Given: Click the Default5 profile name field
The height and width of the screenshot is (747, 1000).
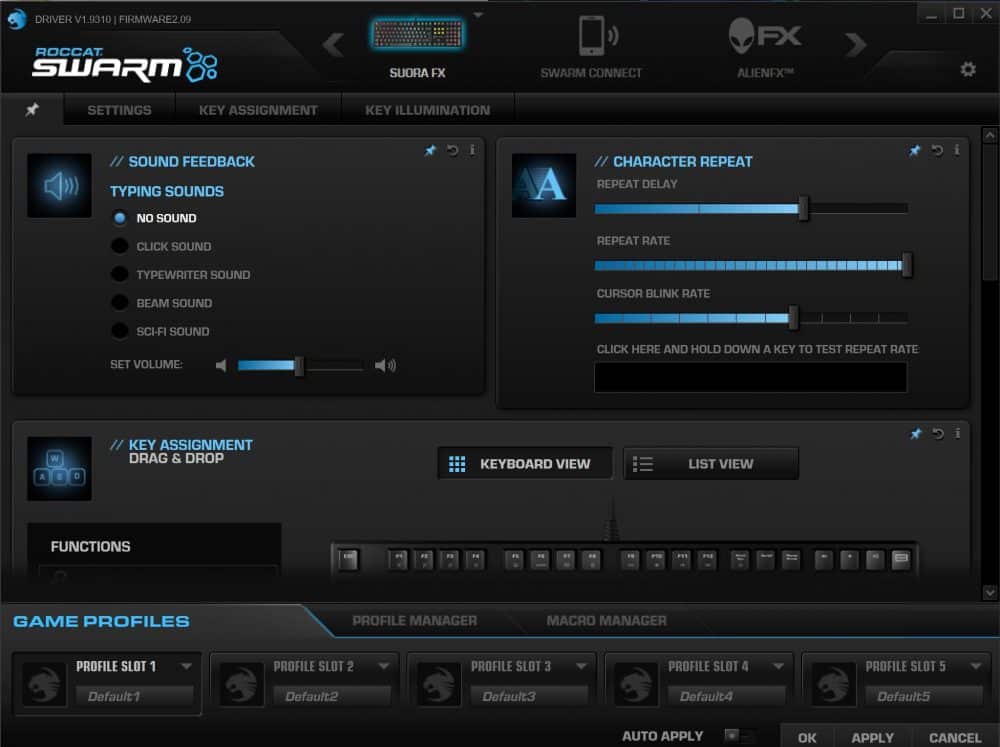Looking at the screenshot, I should pyautogui.click(x=923, y=696).
